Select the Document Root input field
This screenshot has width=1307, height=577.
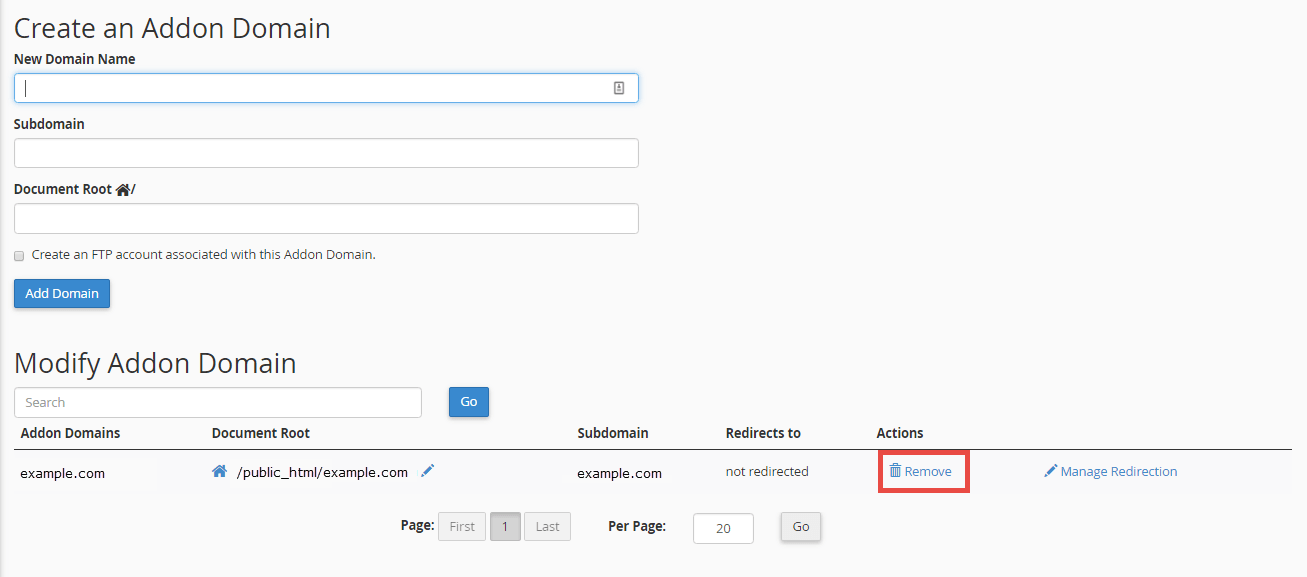326,218
